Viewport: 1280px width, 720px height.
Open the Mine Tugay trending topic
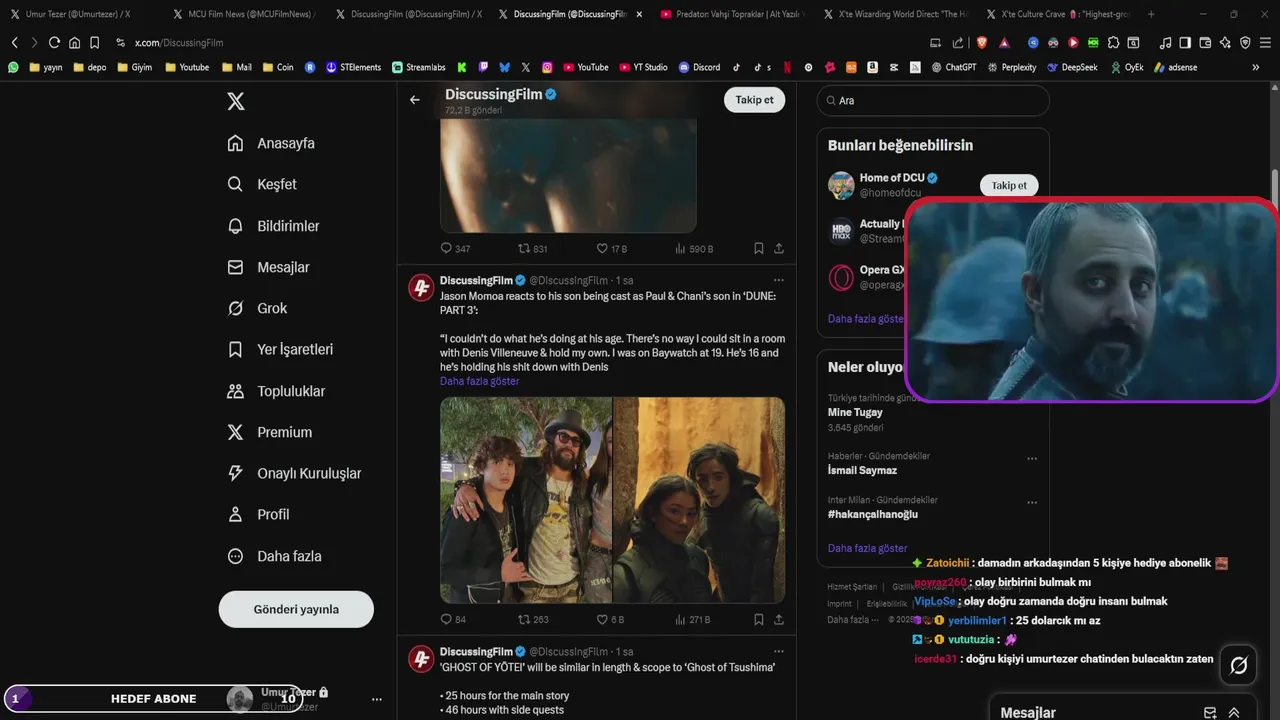855,412
